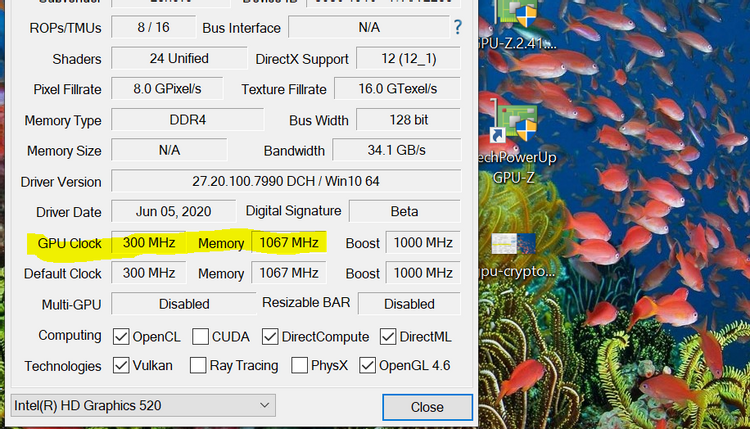Click the Memory Type DDR4 field
Viewport: 750px width, 429px height.
tap(188, 120)
